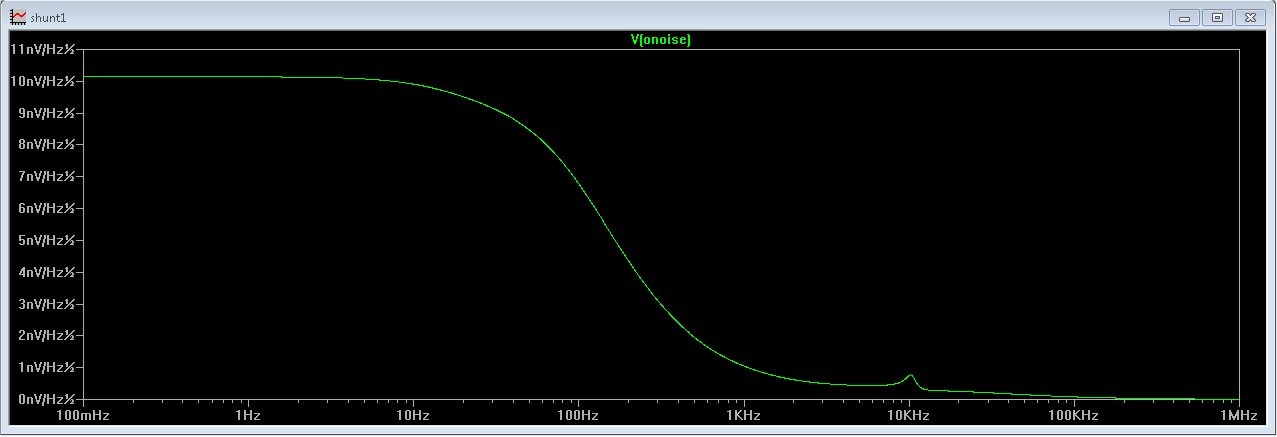Screen dimensions: 1277x437
Task: Select the V(onoise) trace label
Action: (x=660, y=40)
